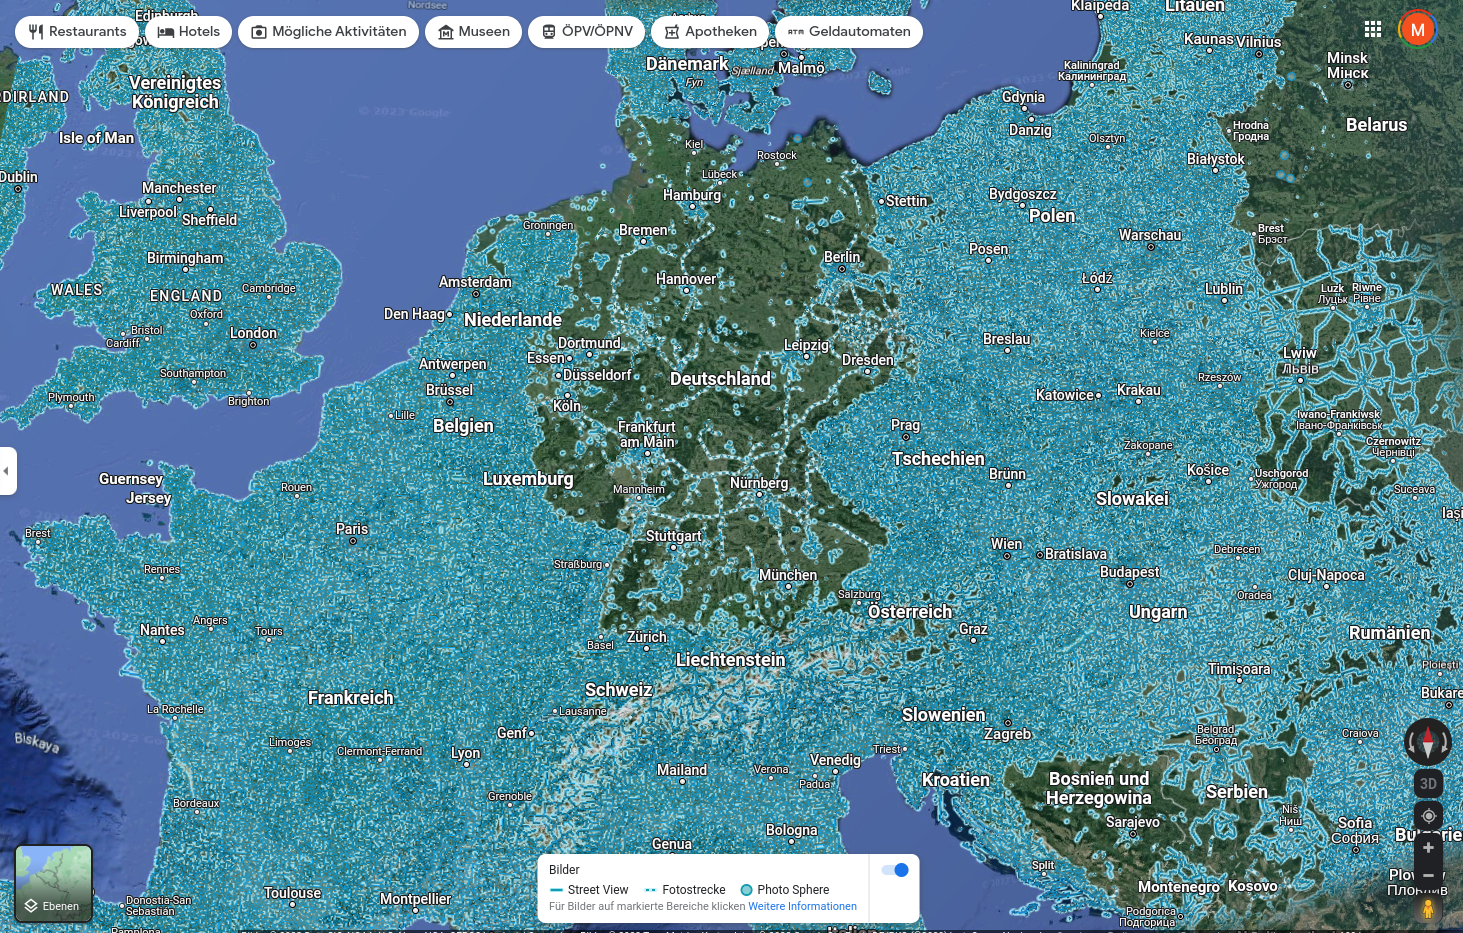Open the Ebenen layers thumbnail
This screenshot has height=933, width=1463.
54,884
